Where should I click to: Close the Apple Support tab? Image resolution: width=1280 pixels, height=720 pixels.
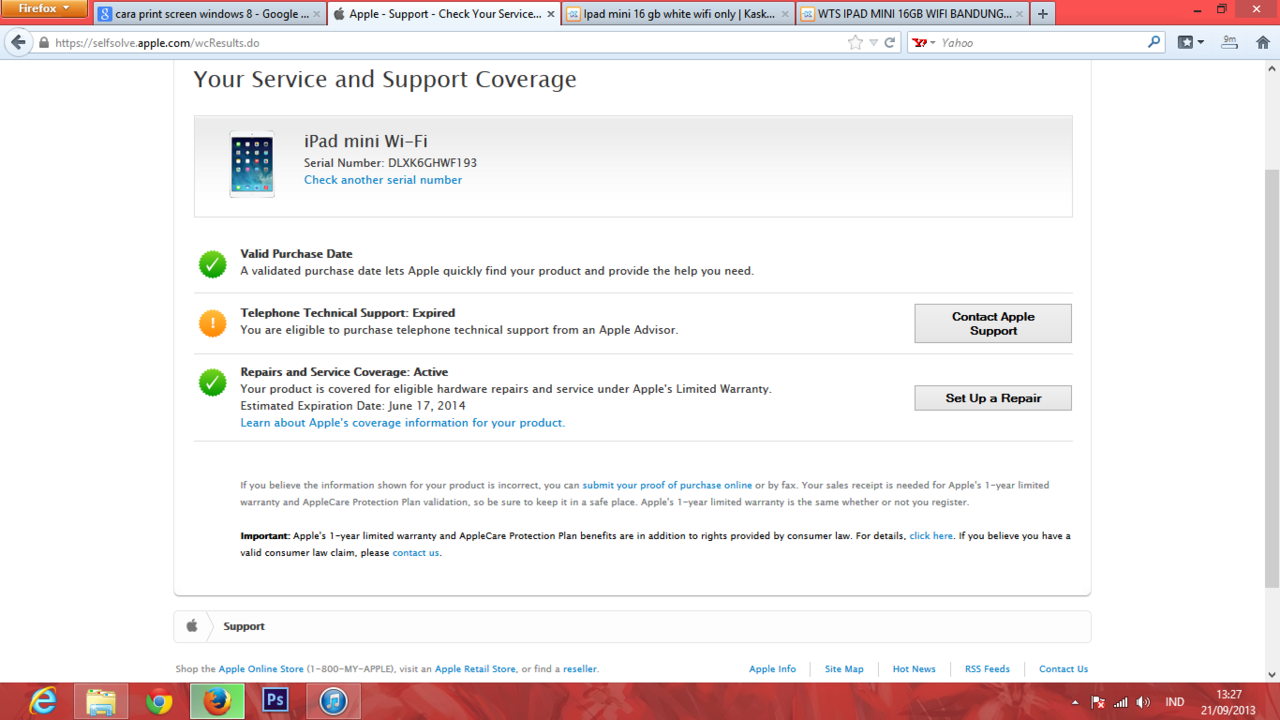[x=551, y=14]
